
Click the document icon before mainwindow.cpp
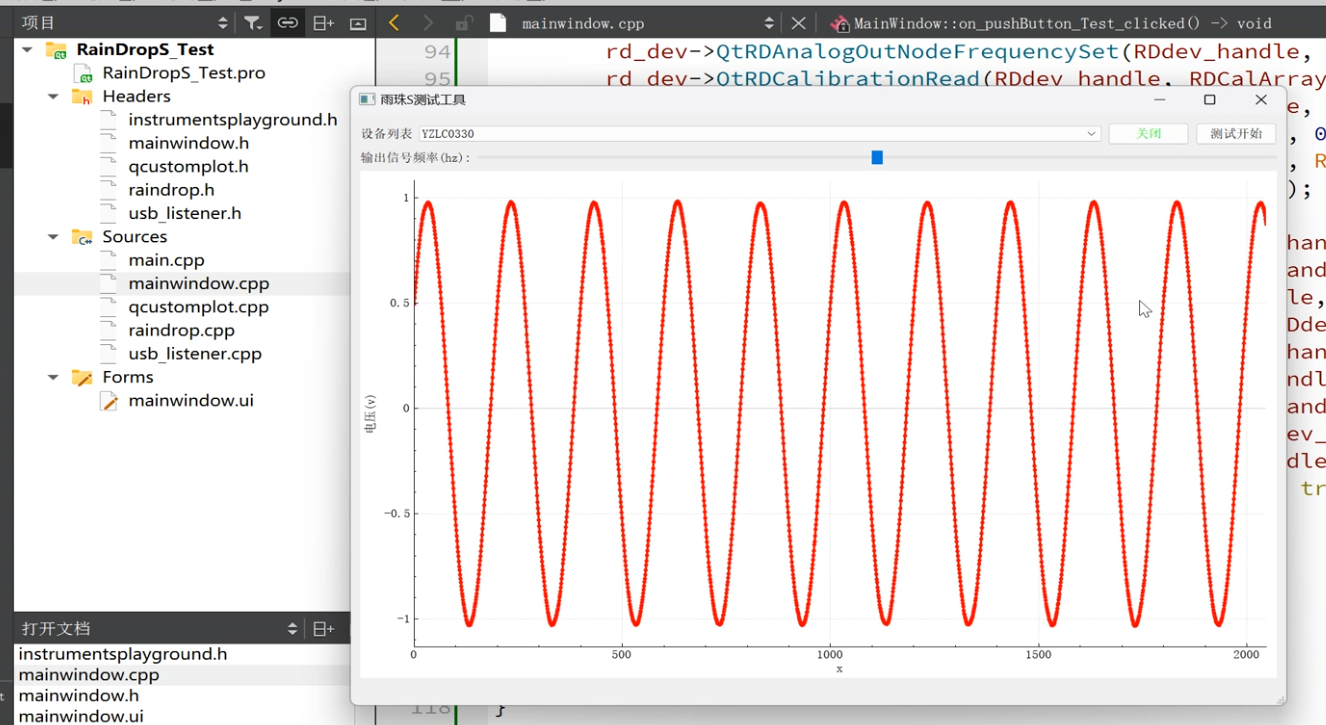[x=497, y=23]
